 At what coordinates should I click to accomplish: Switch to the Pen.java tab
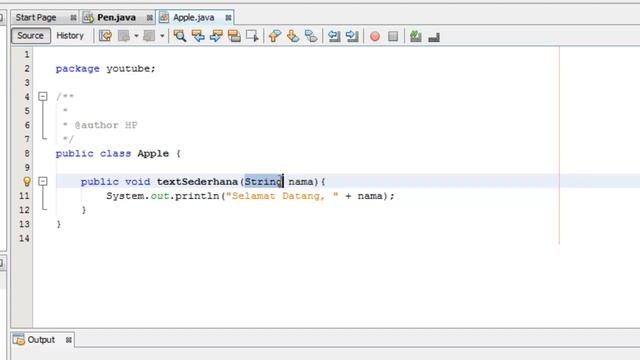[x=116, y=17]
